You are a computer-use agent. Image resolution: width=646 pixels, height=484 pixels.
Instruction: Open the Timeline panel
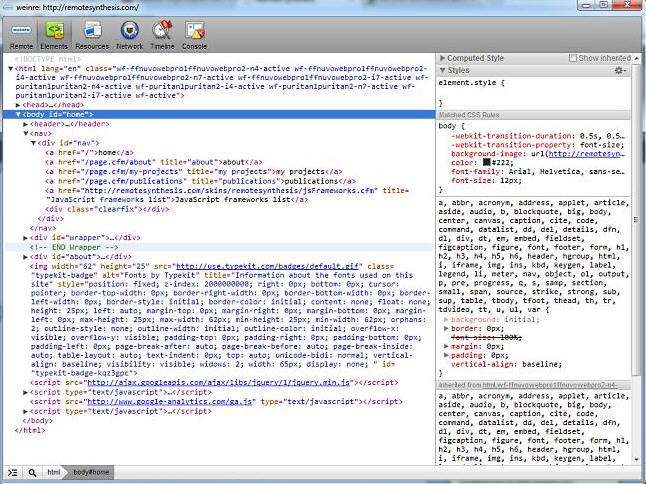162,36
